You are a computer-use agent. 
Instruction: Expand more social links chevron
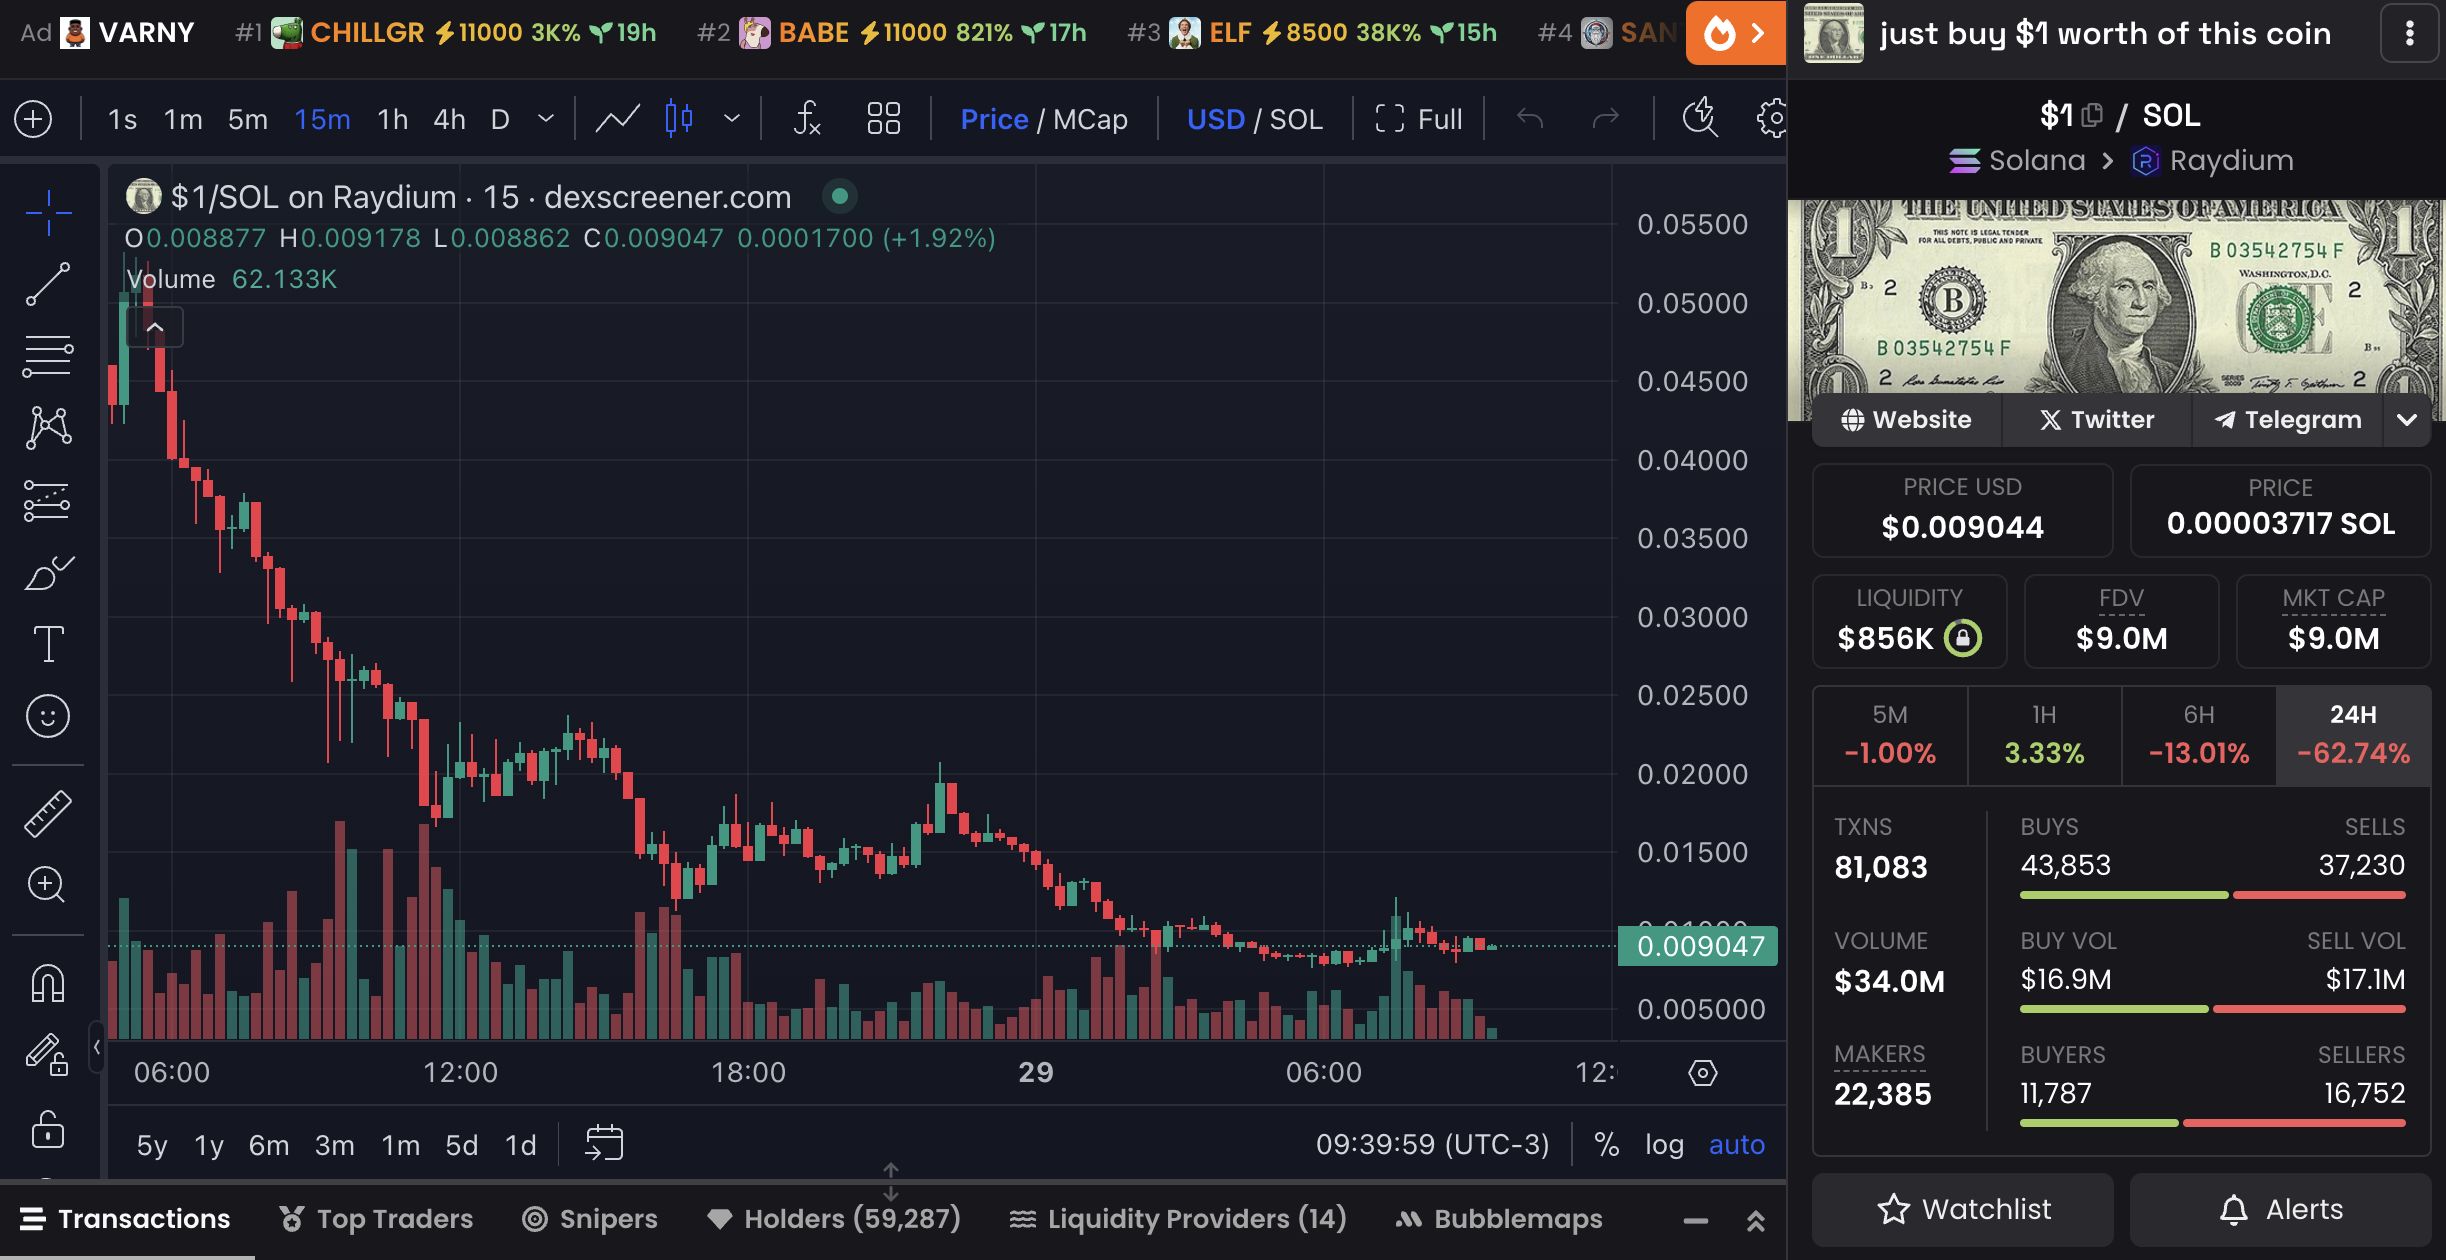coord(2406,420)
